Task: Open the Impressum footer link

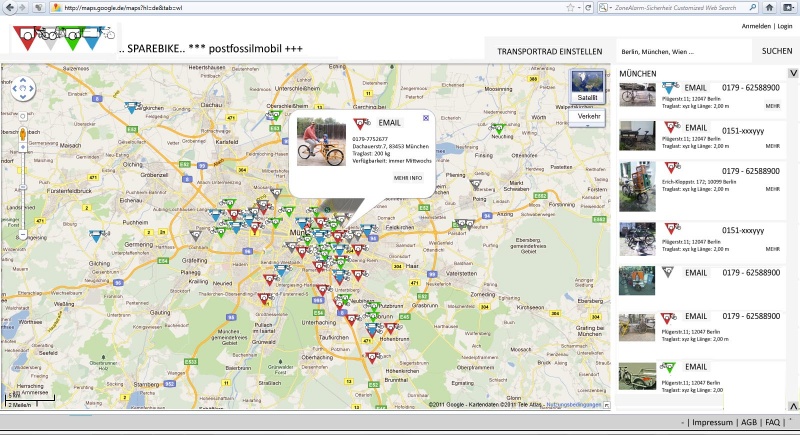Action: pyautogui.click(x=712, y=423)
